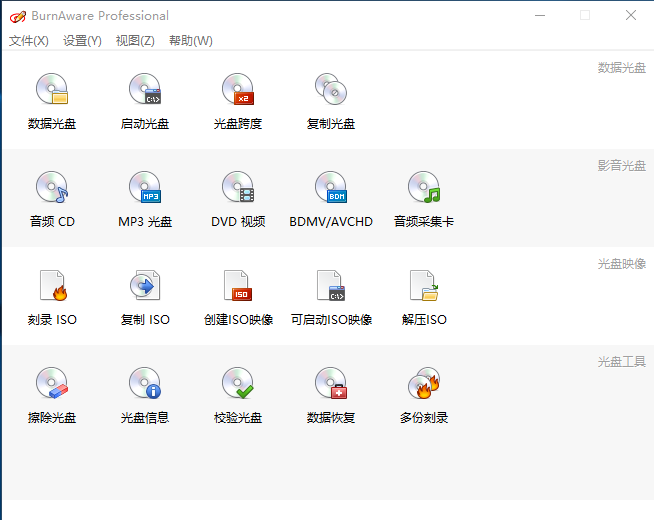Select the 创建ISO映像 make ISO tool
654x520 pixels.
tap(238, 297)
